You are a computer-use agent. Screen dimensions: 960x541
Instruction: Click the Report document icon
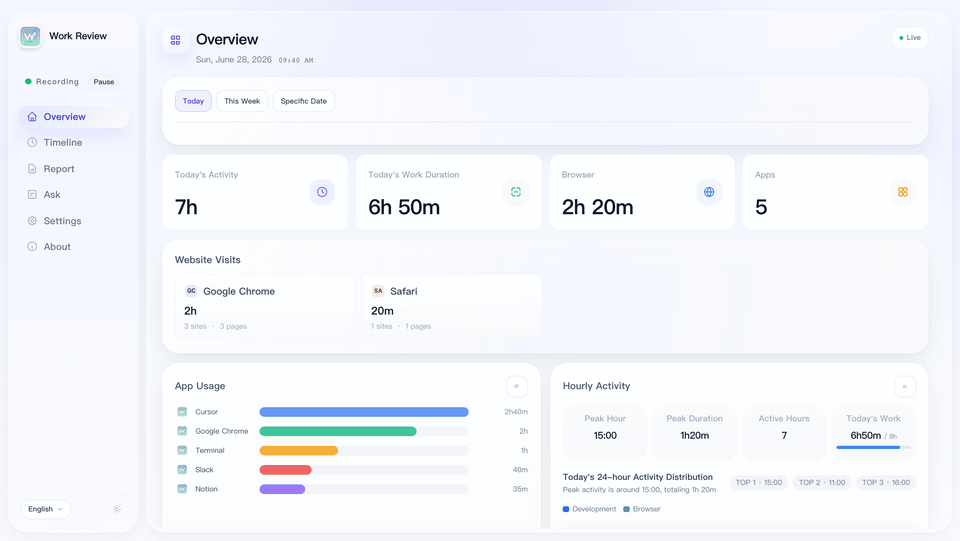[x=32, y=168]
